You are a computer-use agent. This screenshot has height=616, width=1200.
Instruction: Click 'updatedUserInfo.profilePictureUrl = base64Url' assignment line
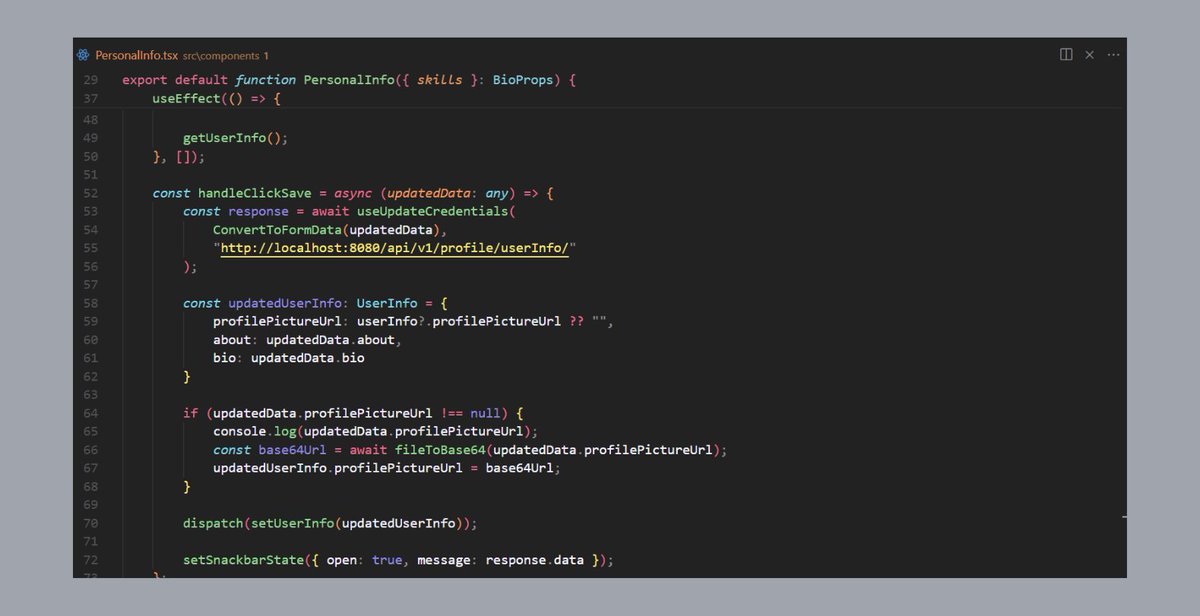click(387, 468)
